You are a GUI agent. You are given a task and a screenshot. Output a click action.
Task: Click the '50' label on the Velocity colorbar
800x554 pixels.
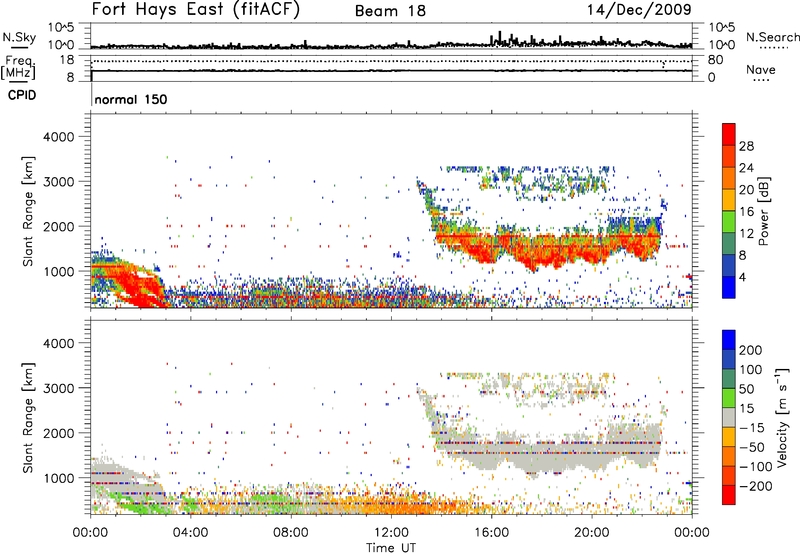coord(746,389)
